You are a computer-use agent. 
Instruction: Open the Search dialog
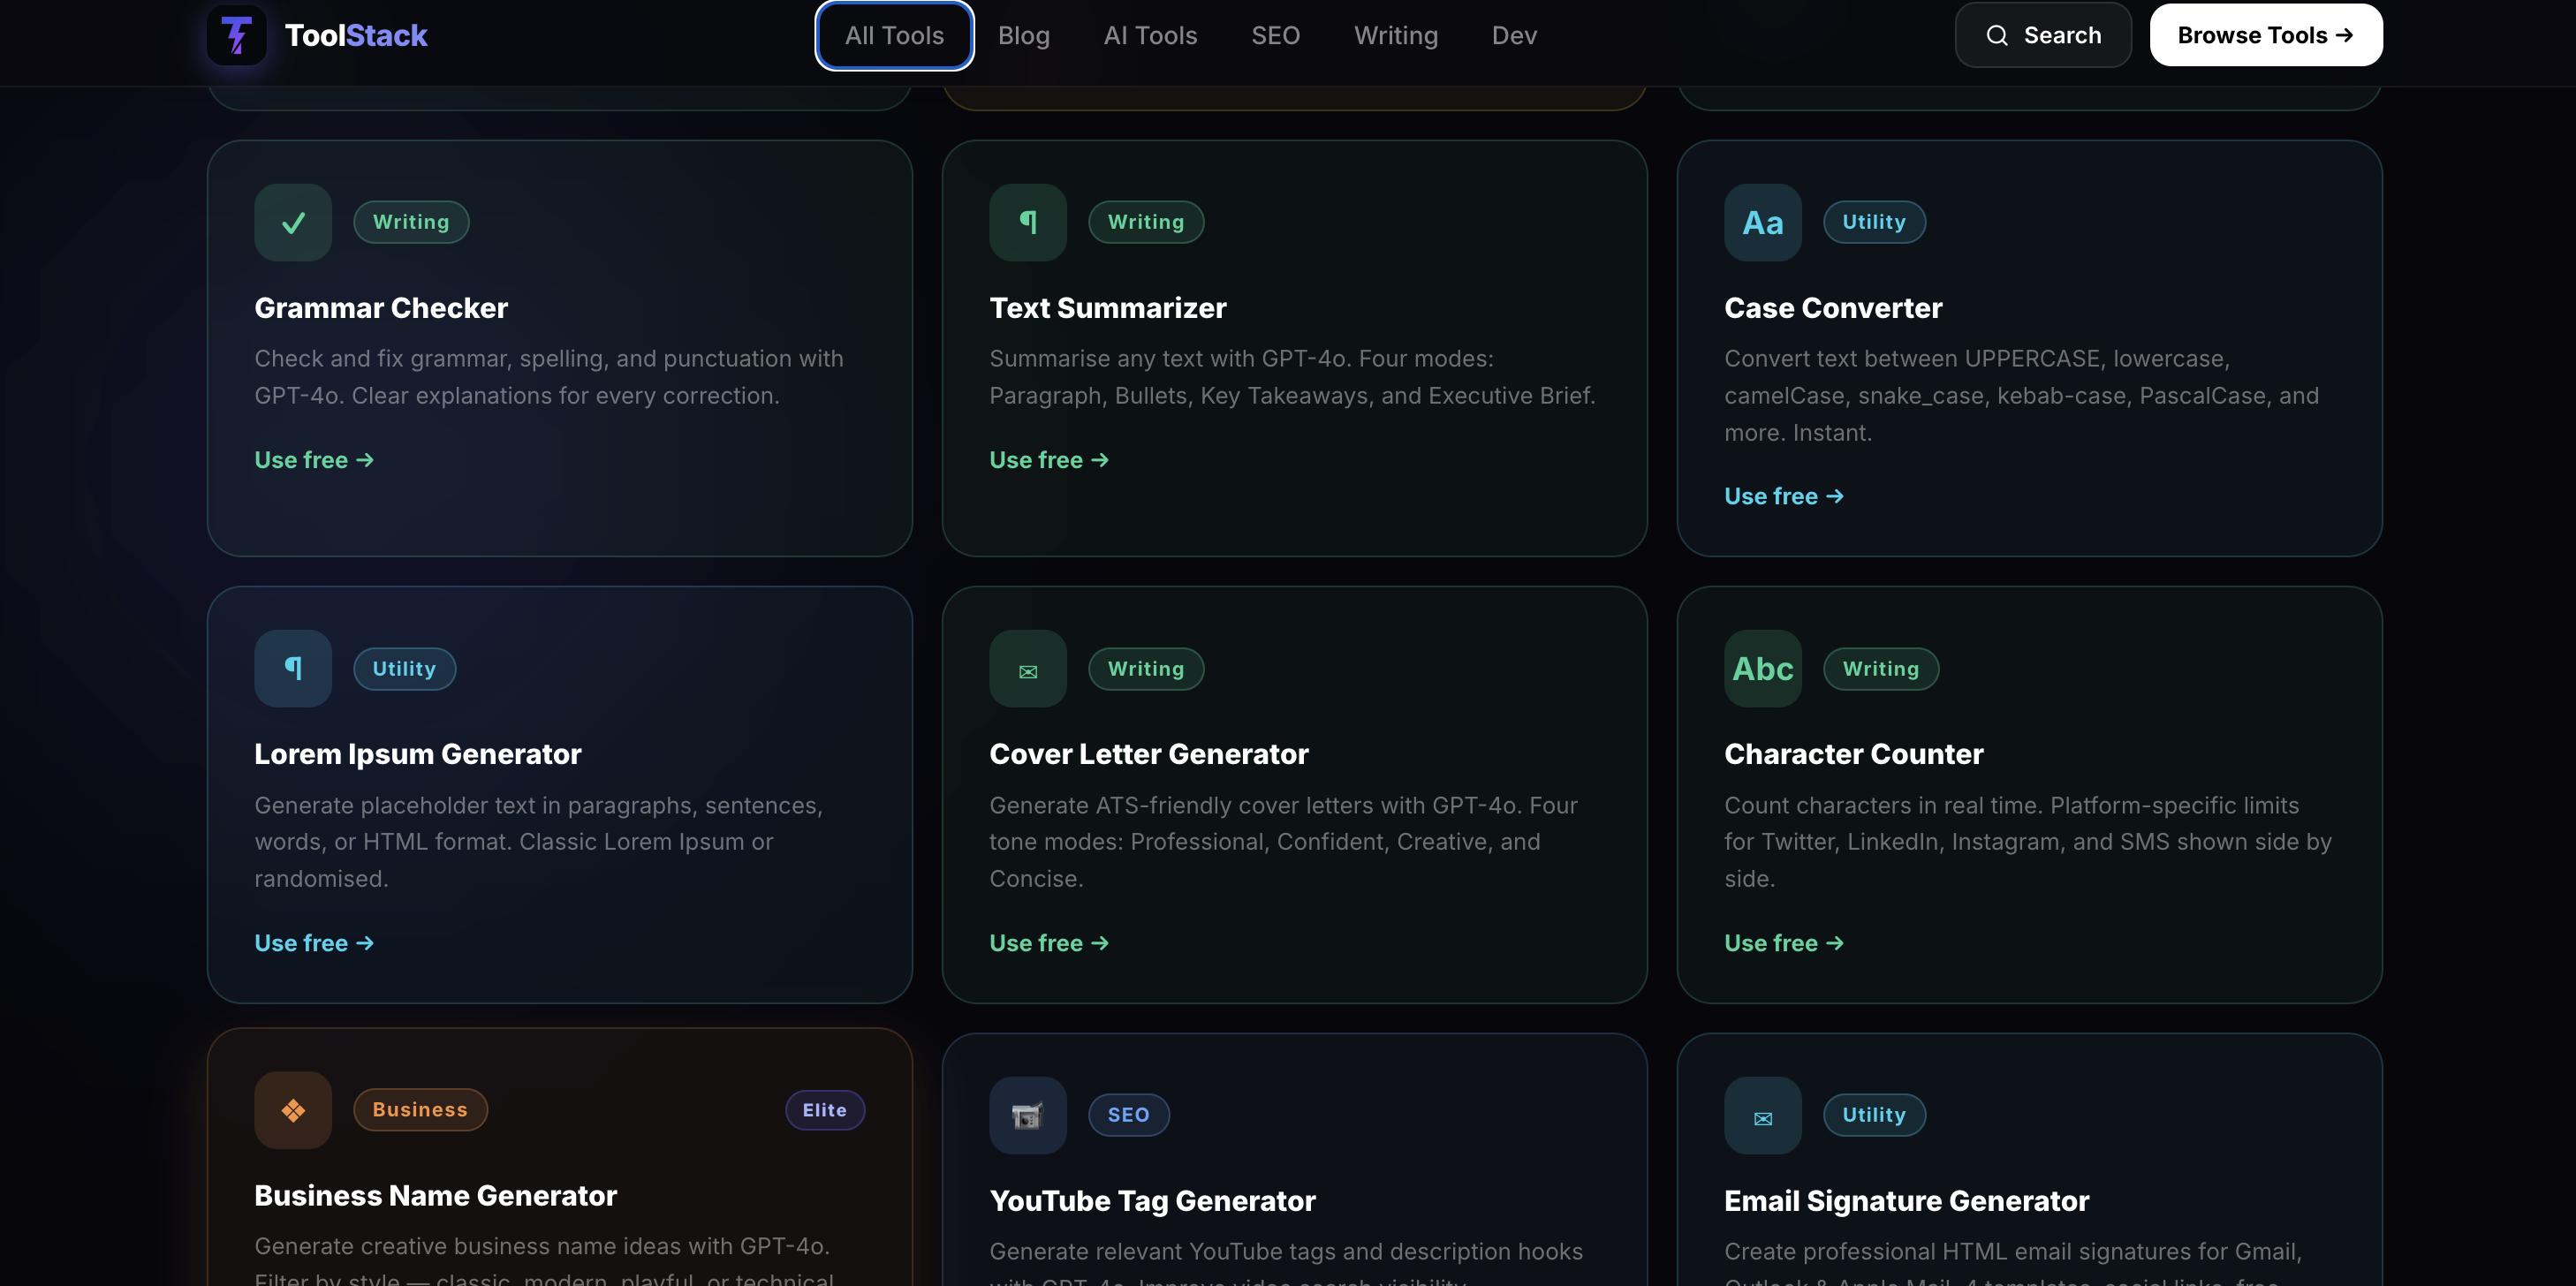click(x=2042, y=34)
